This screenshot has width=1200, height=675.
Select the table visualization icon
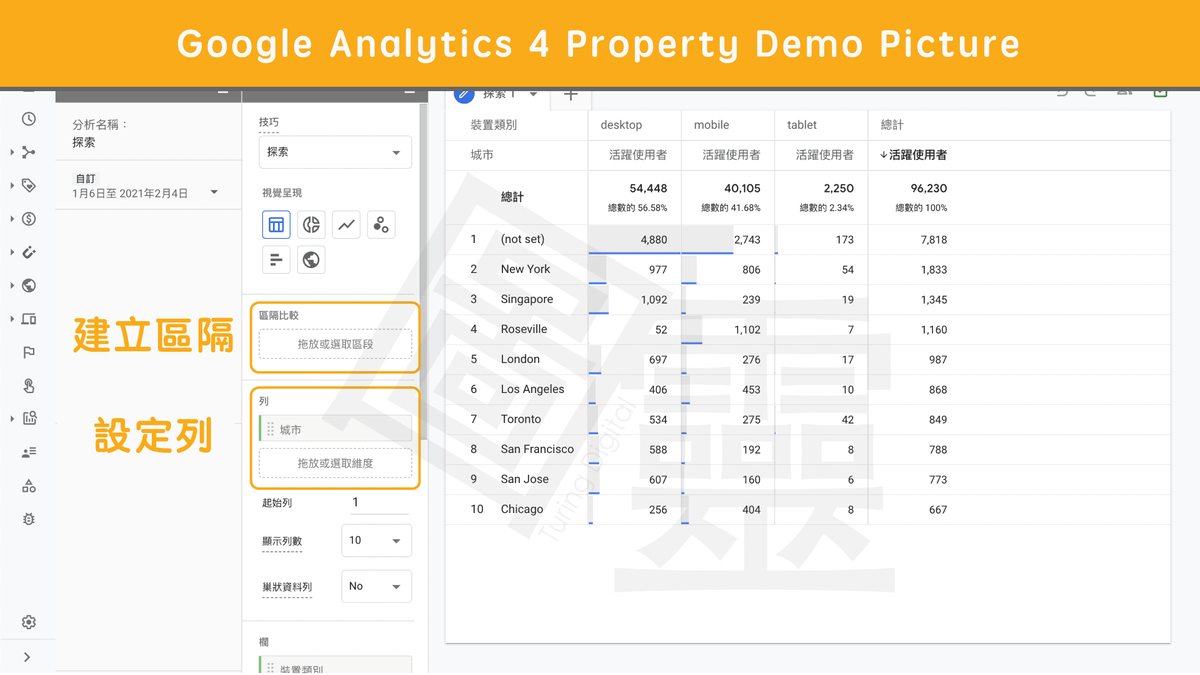pyautogui.click(x=276, y=225)
